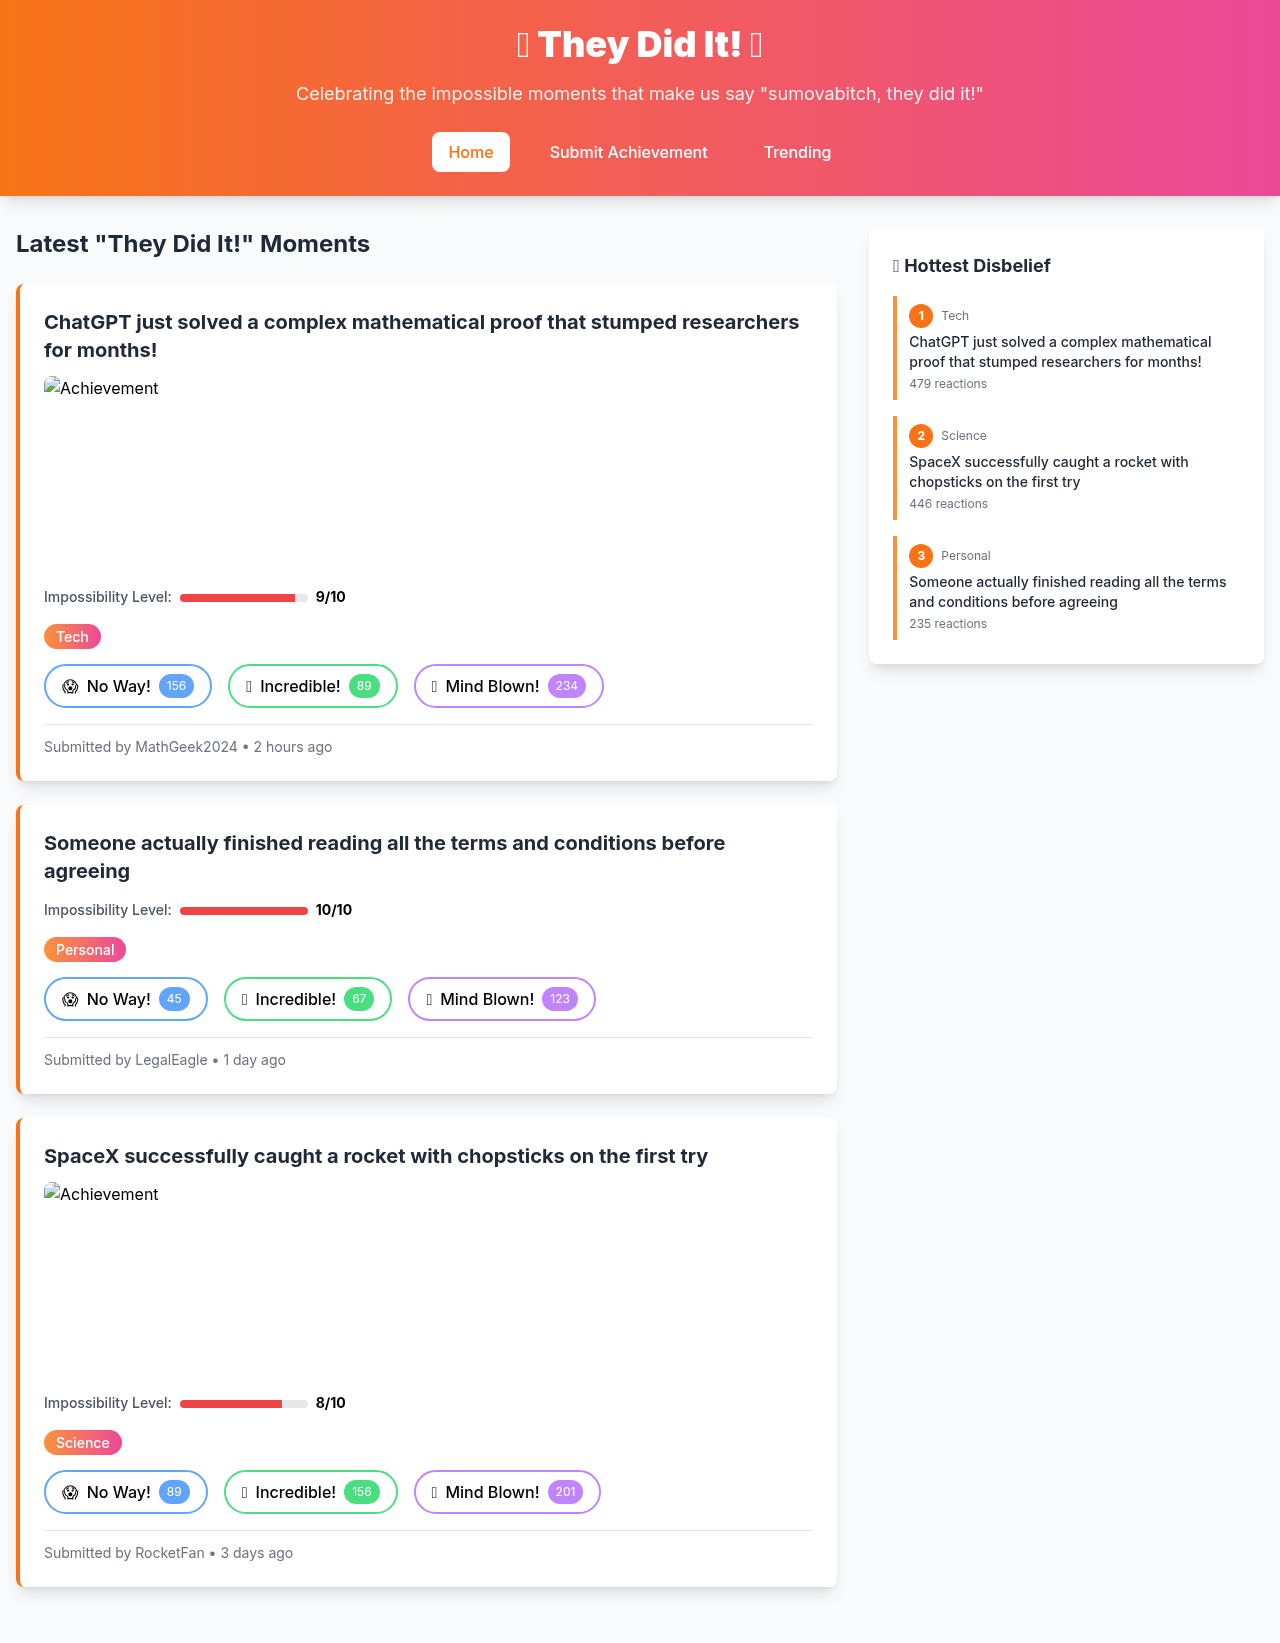Open the Home tab
The image size is (1280, 1643).
(x=470, y=152)
